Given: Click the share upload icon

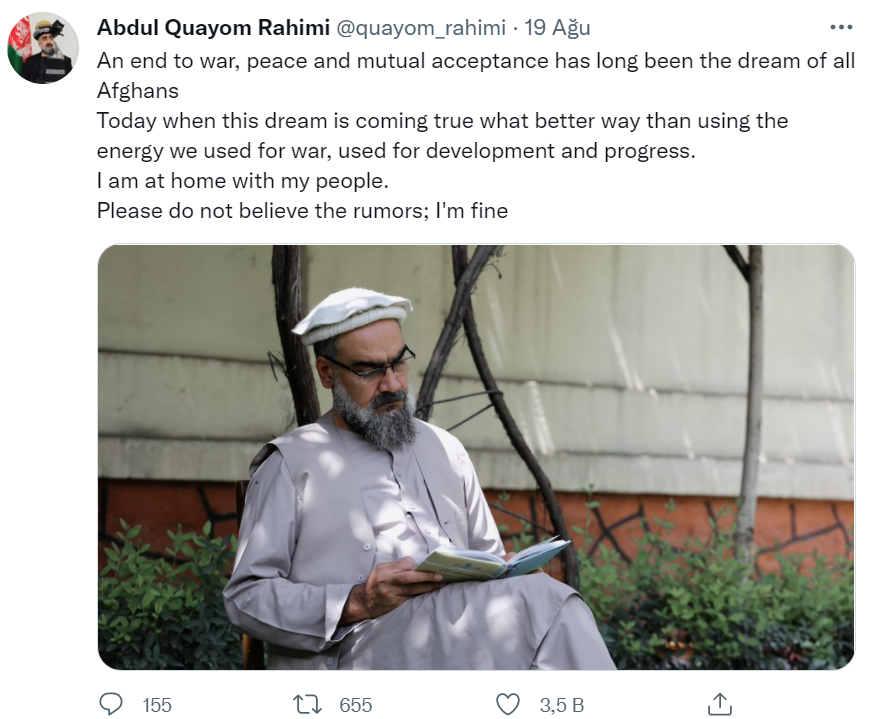Looking at the screenshot, I should [719, 704].
